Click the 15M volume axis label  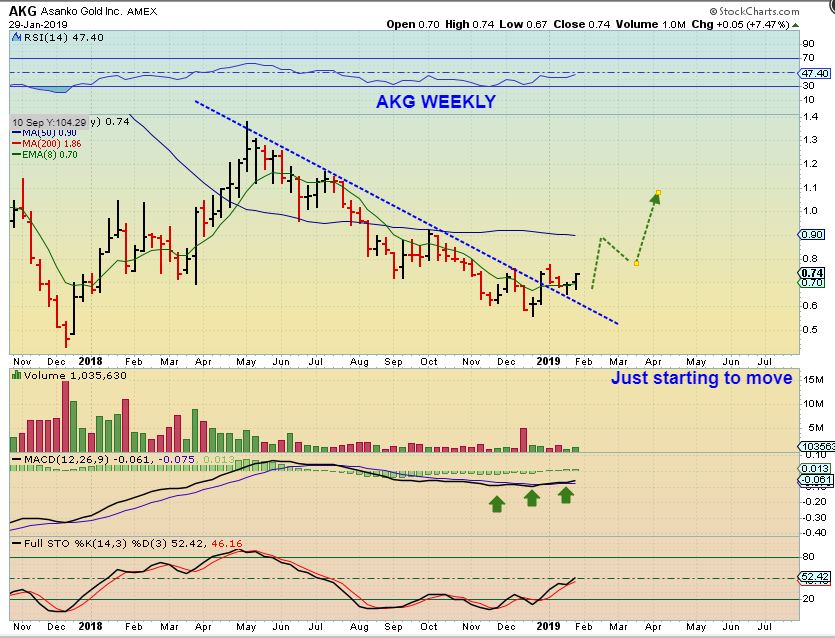(x=814, y=380)
